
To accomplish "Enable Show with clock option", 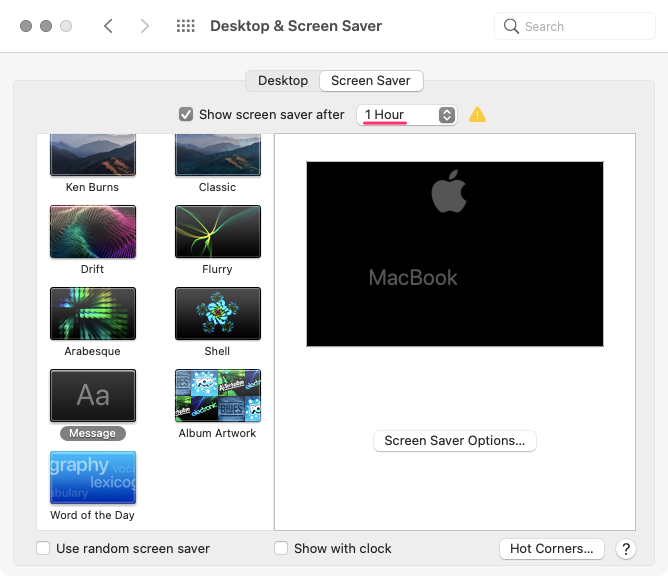I will point(281,548).
